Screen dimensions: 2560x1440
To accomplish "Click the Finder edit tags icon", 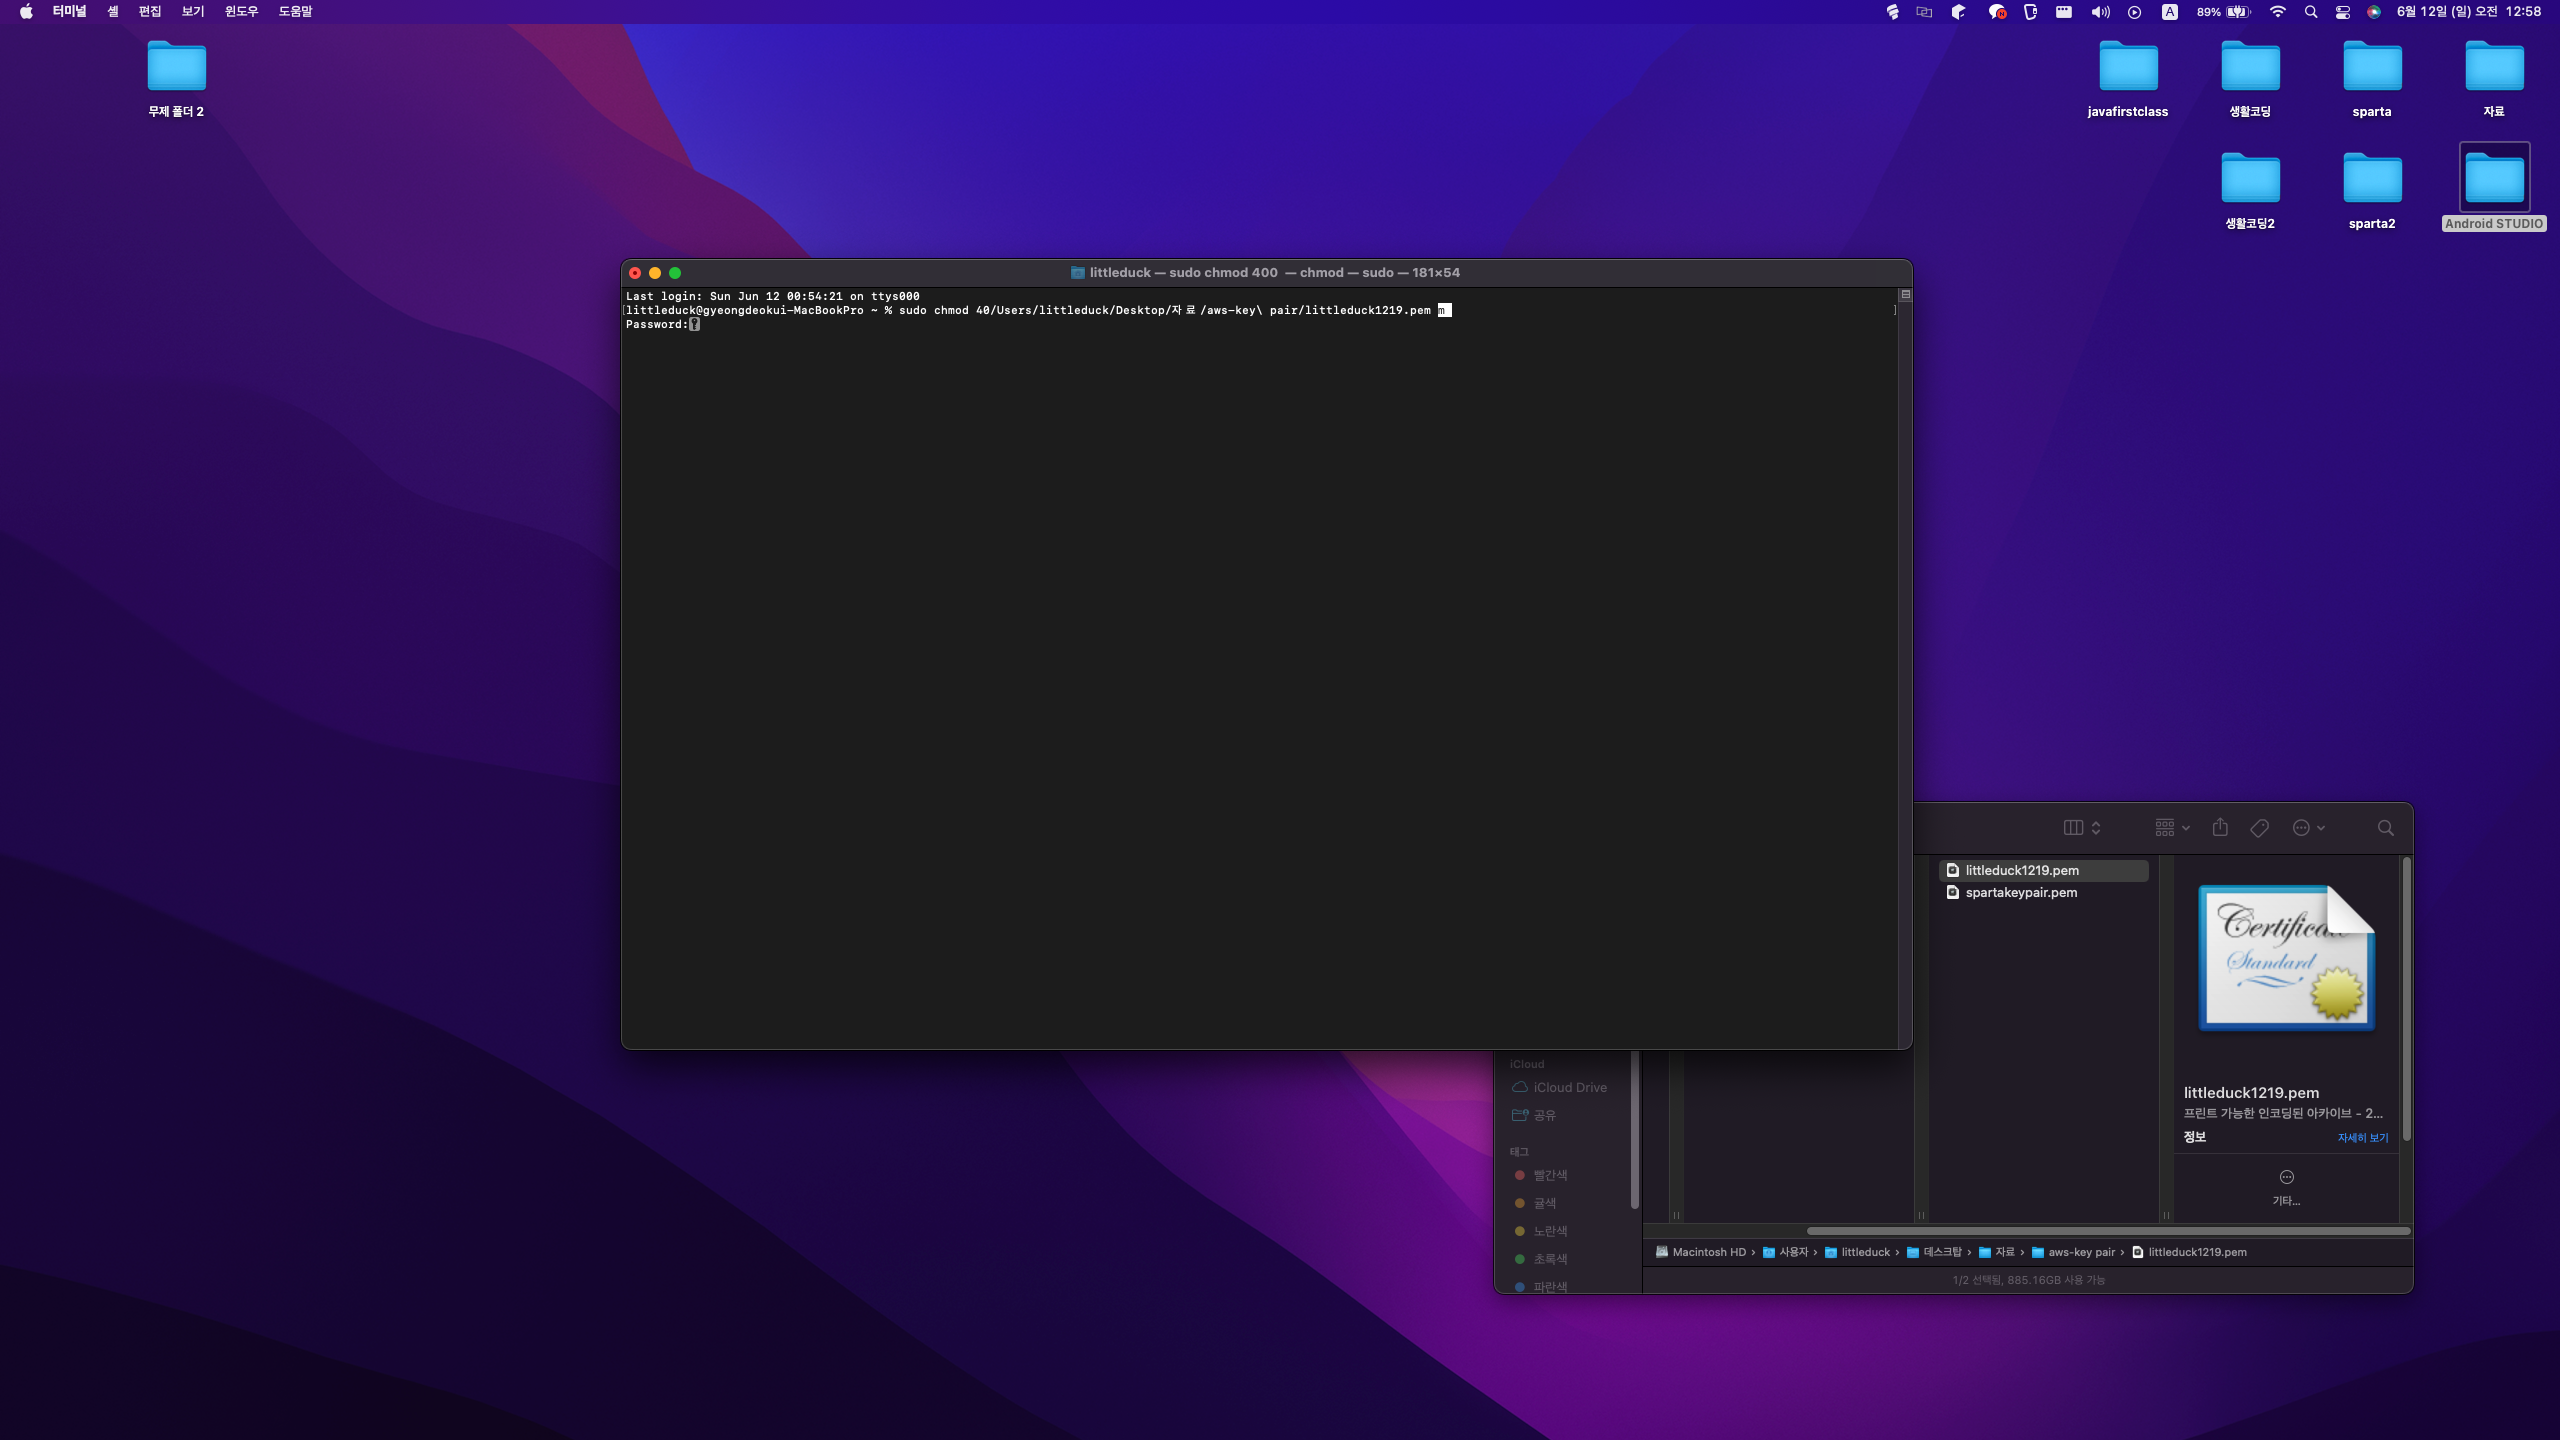I will (x=2259, y=828).
